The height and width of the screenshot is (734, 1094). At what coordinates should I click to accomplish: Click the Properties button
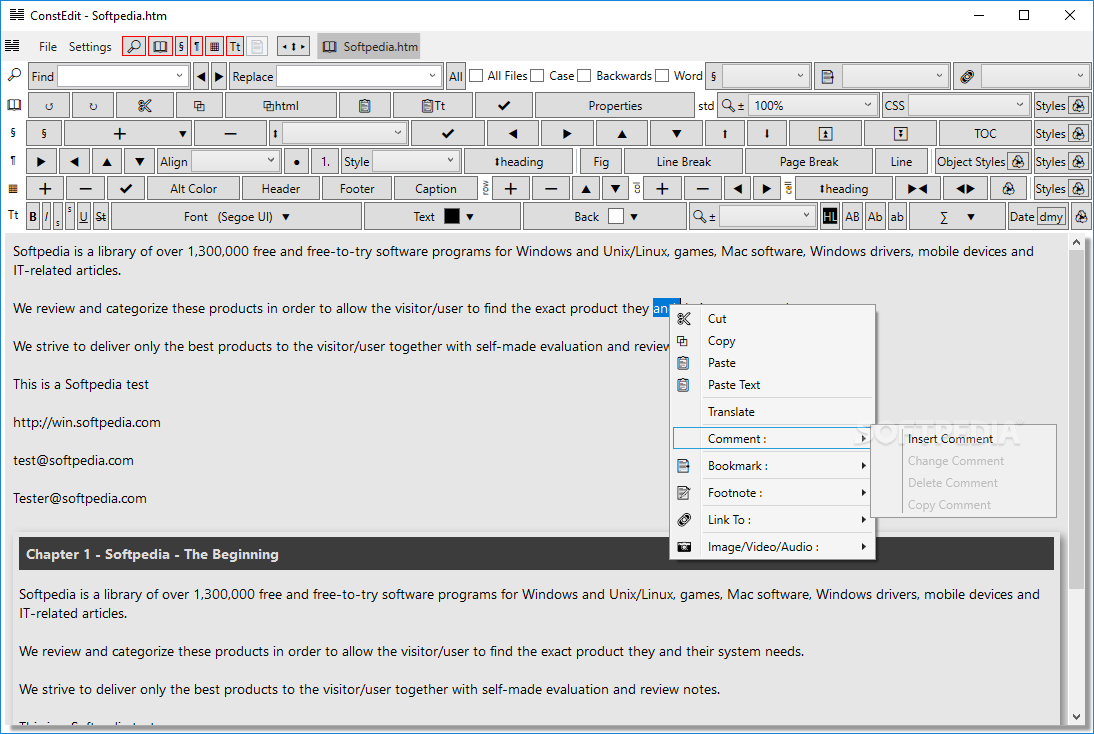coord(615,105)
